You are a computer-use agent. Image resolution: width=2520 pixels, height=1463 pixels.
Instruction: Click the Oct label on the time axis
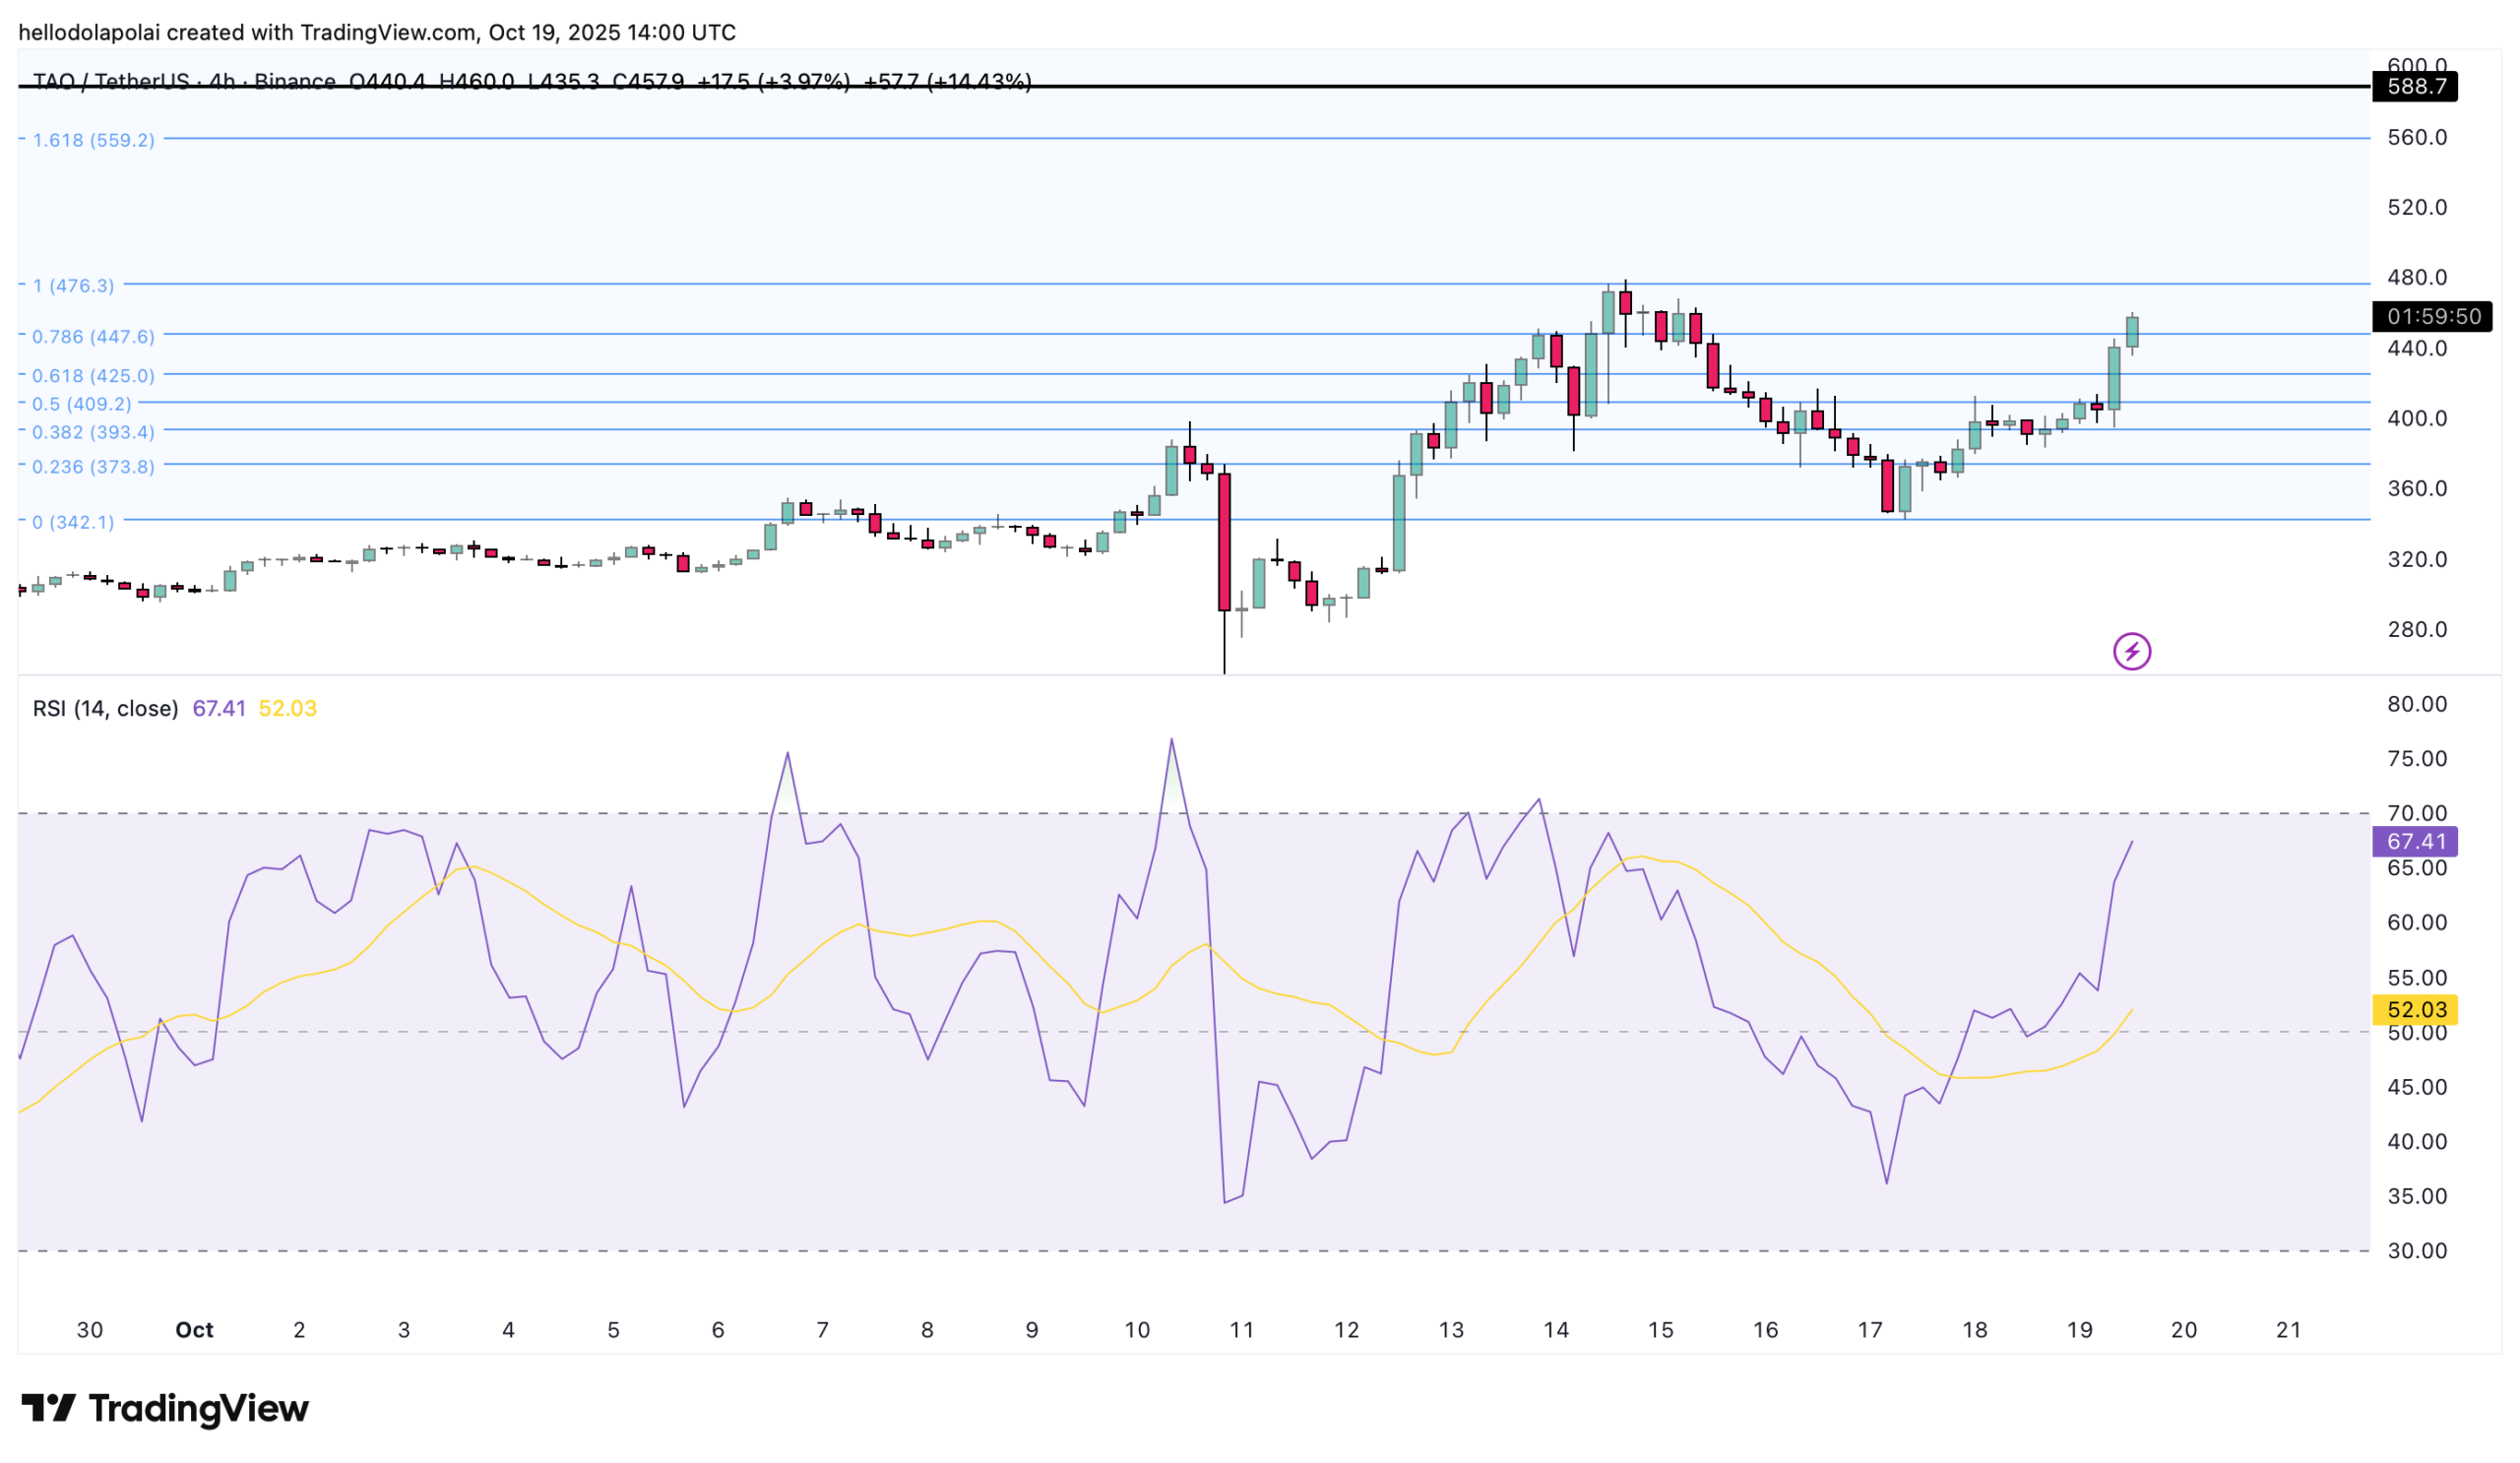tap(196, 1330)
